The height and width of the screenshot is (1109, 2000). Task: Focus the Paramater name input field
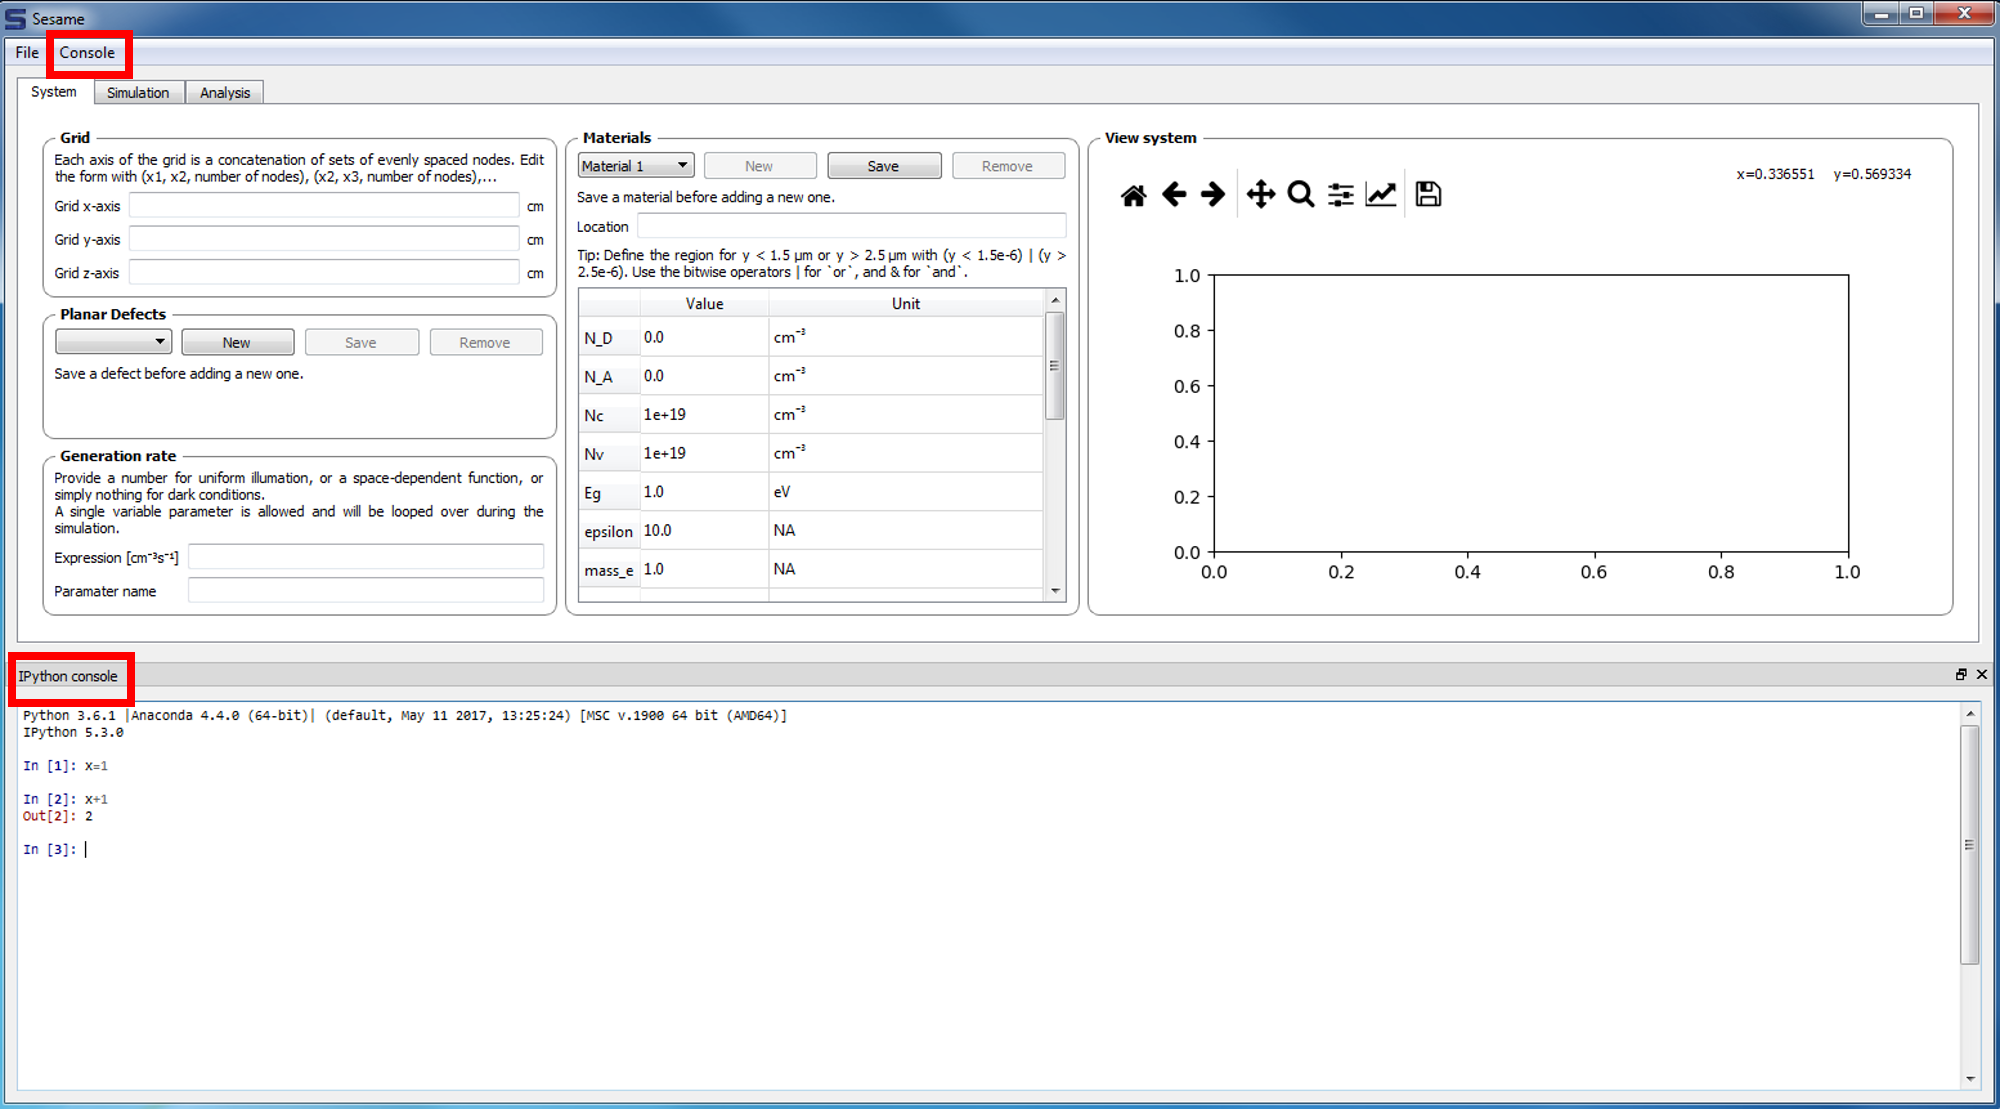click(366, 591)
